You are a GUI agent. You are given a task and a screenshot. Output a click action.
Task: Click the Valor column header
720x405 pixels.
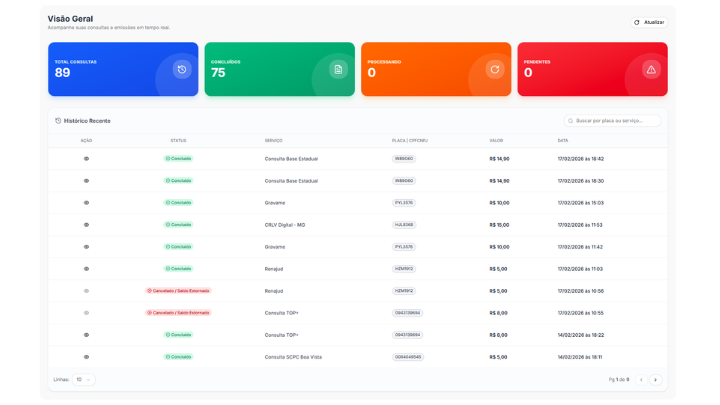point(496,141)
